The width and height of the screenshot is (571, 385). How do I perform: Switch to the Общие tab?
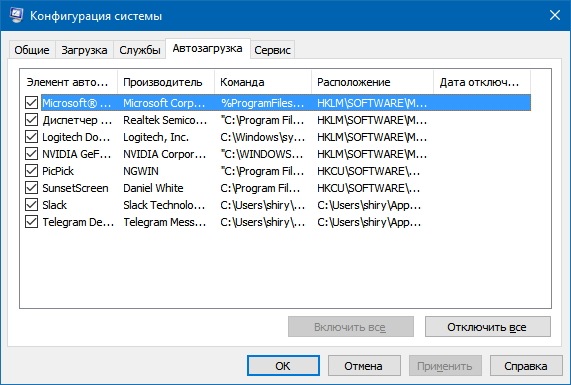[x=32, y=50]
